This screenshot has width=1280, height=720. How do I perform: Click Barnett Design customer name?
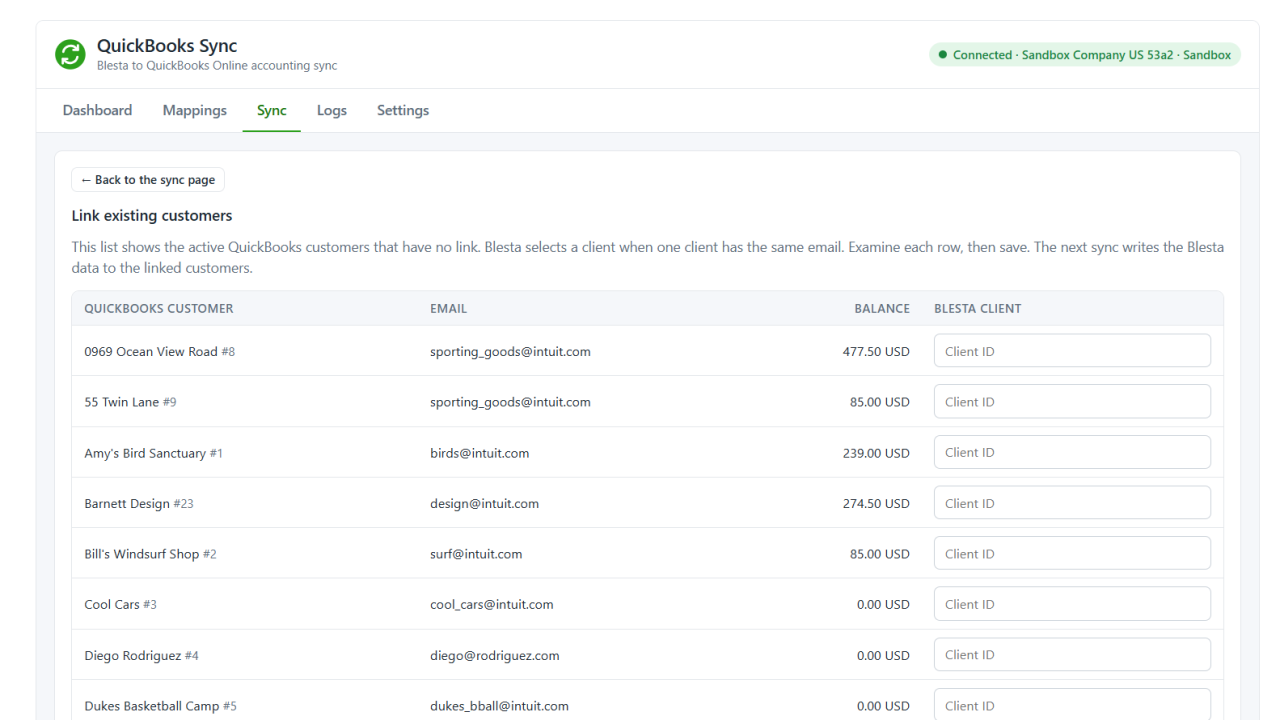(x=127, y=504)
